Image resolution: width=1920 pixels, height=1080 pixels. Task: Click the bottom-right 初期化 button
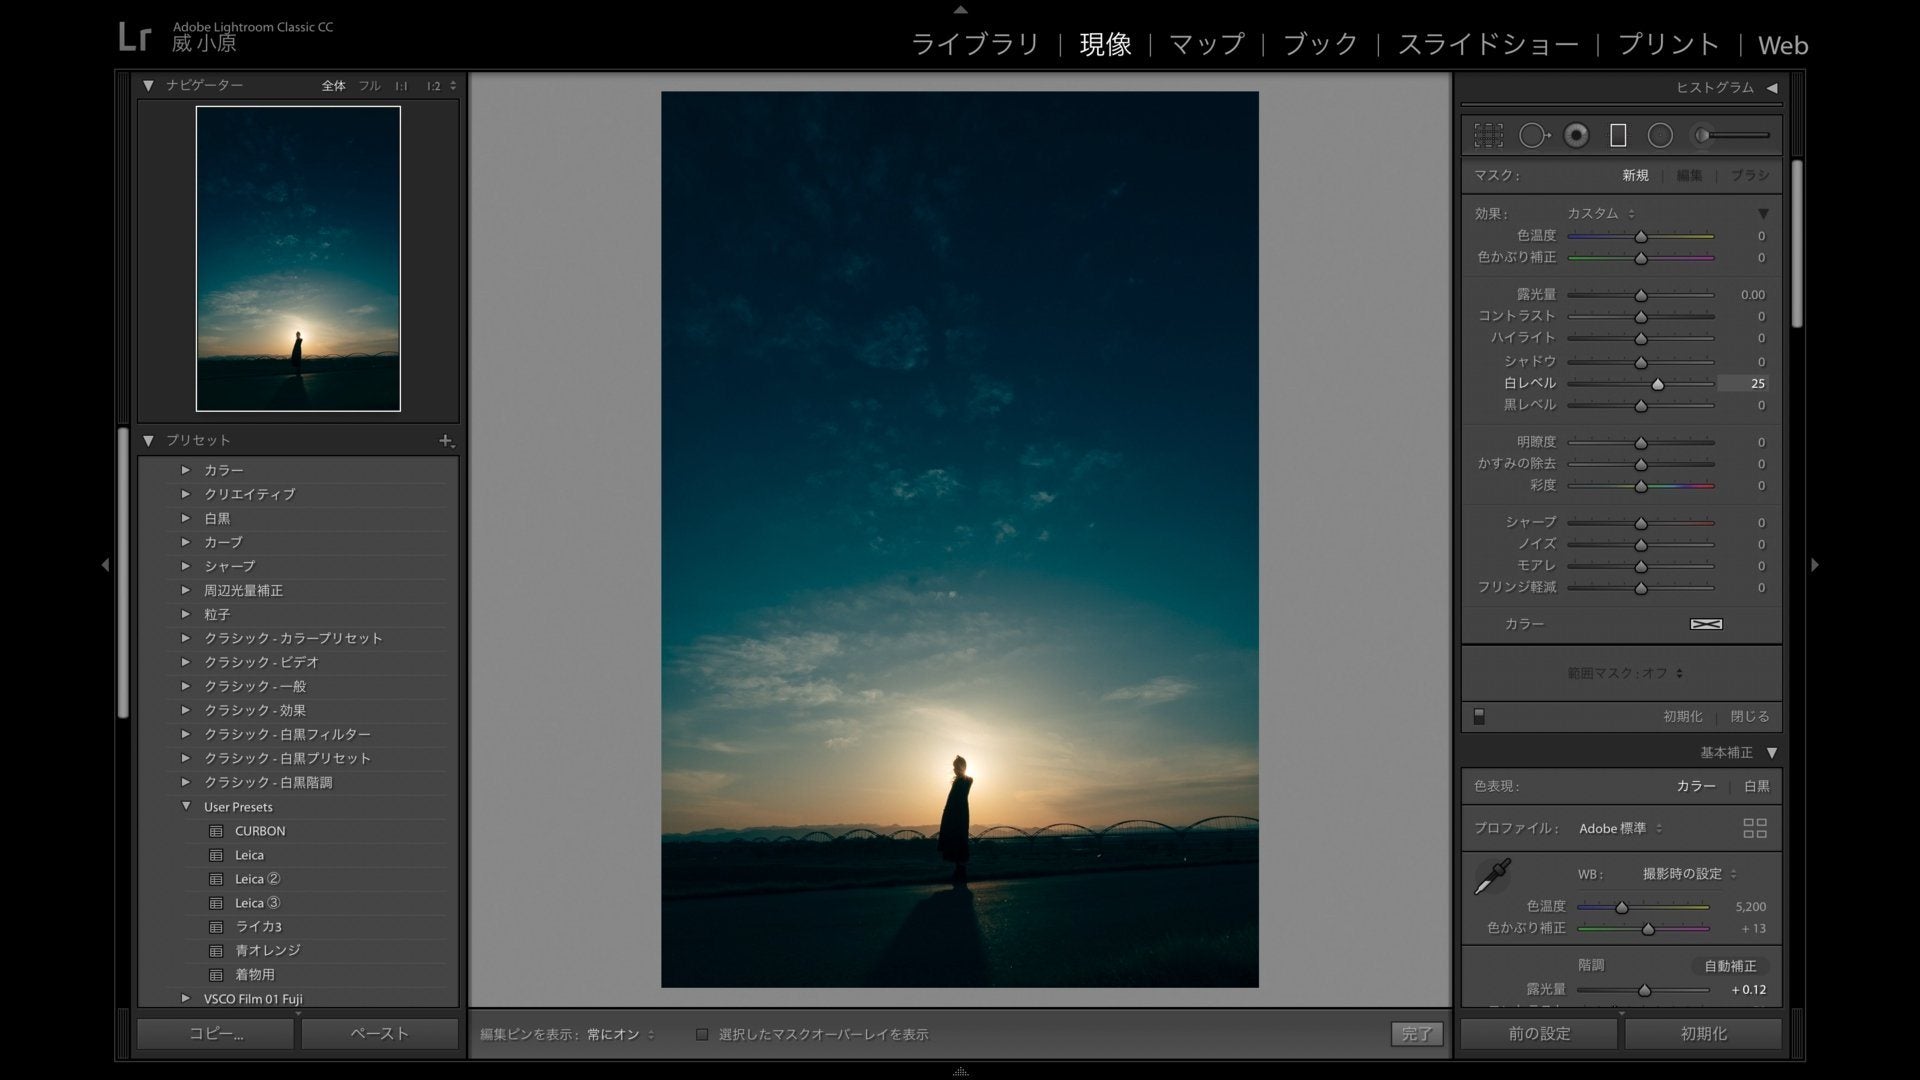[1704, 1034]
